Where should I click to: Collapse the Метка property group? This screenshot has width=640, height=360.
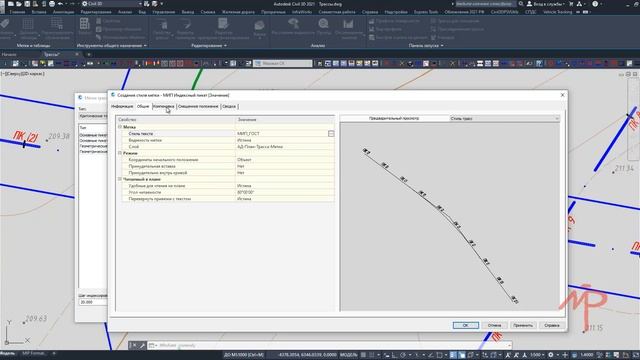[120, 127]
